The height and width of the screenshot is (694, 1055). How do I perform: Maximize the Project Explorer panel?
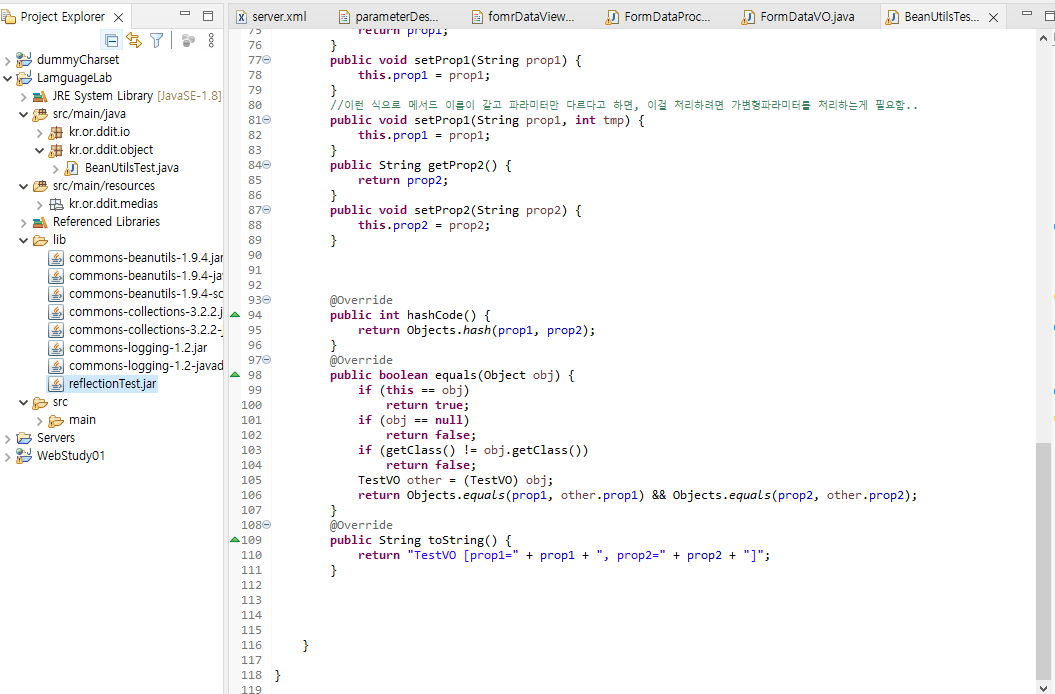tap(208, 15)
